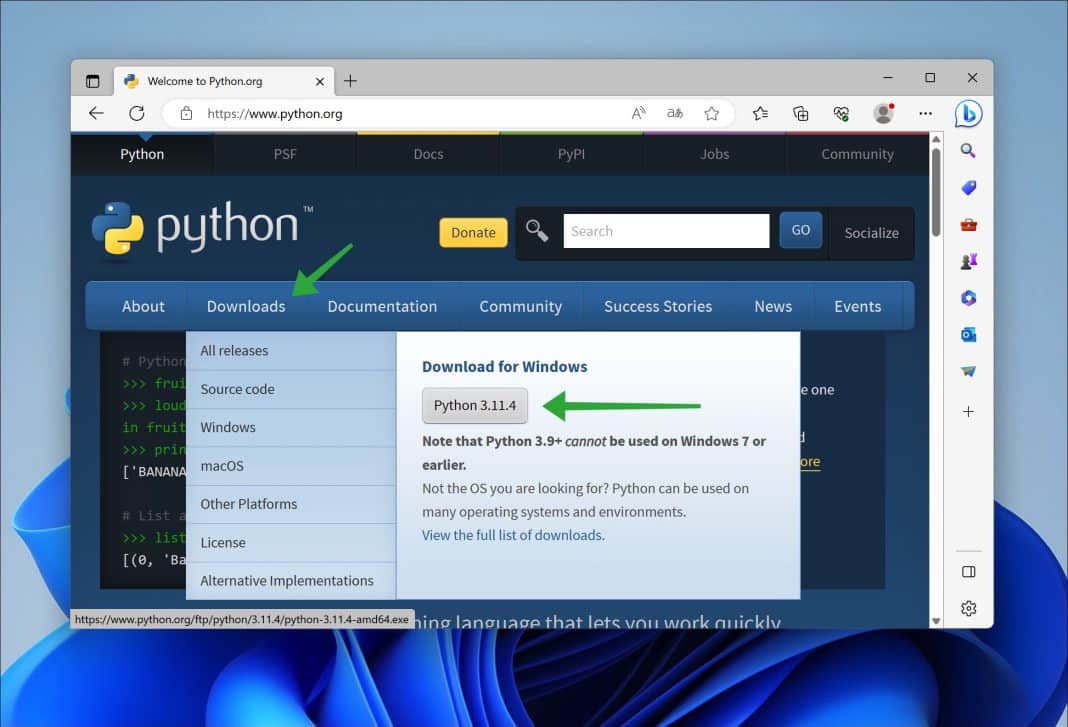Open Games from the sidebar
The height and width of the screenshot is (727, 1068).
(x=968, y=261)
